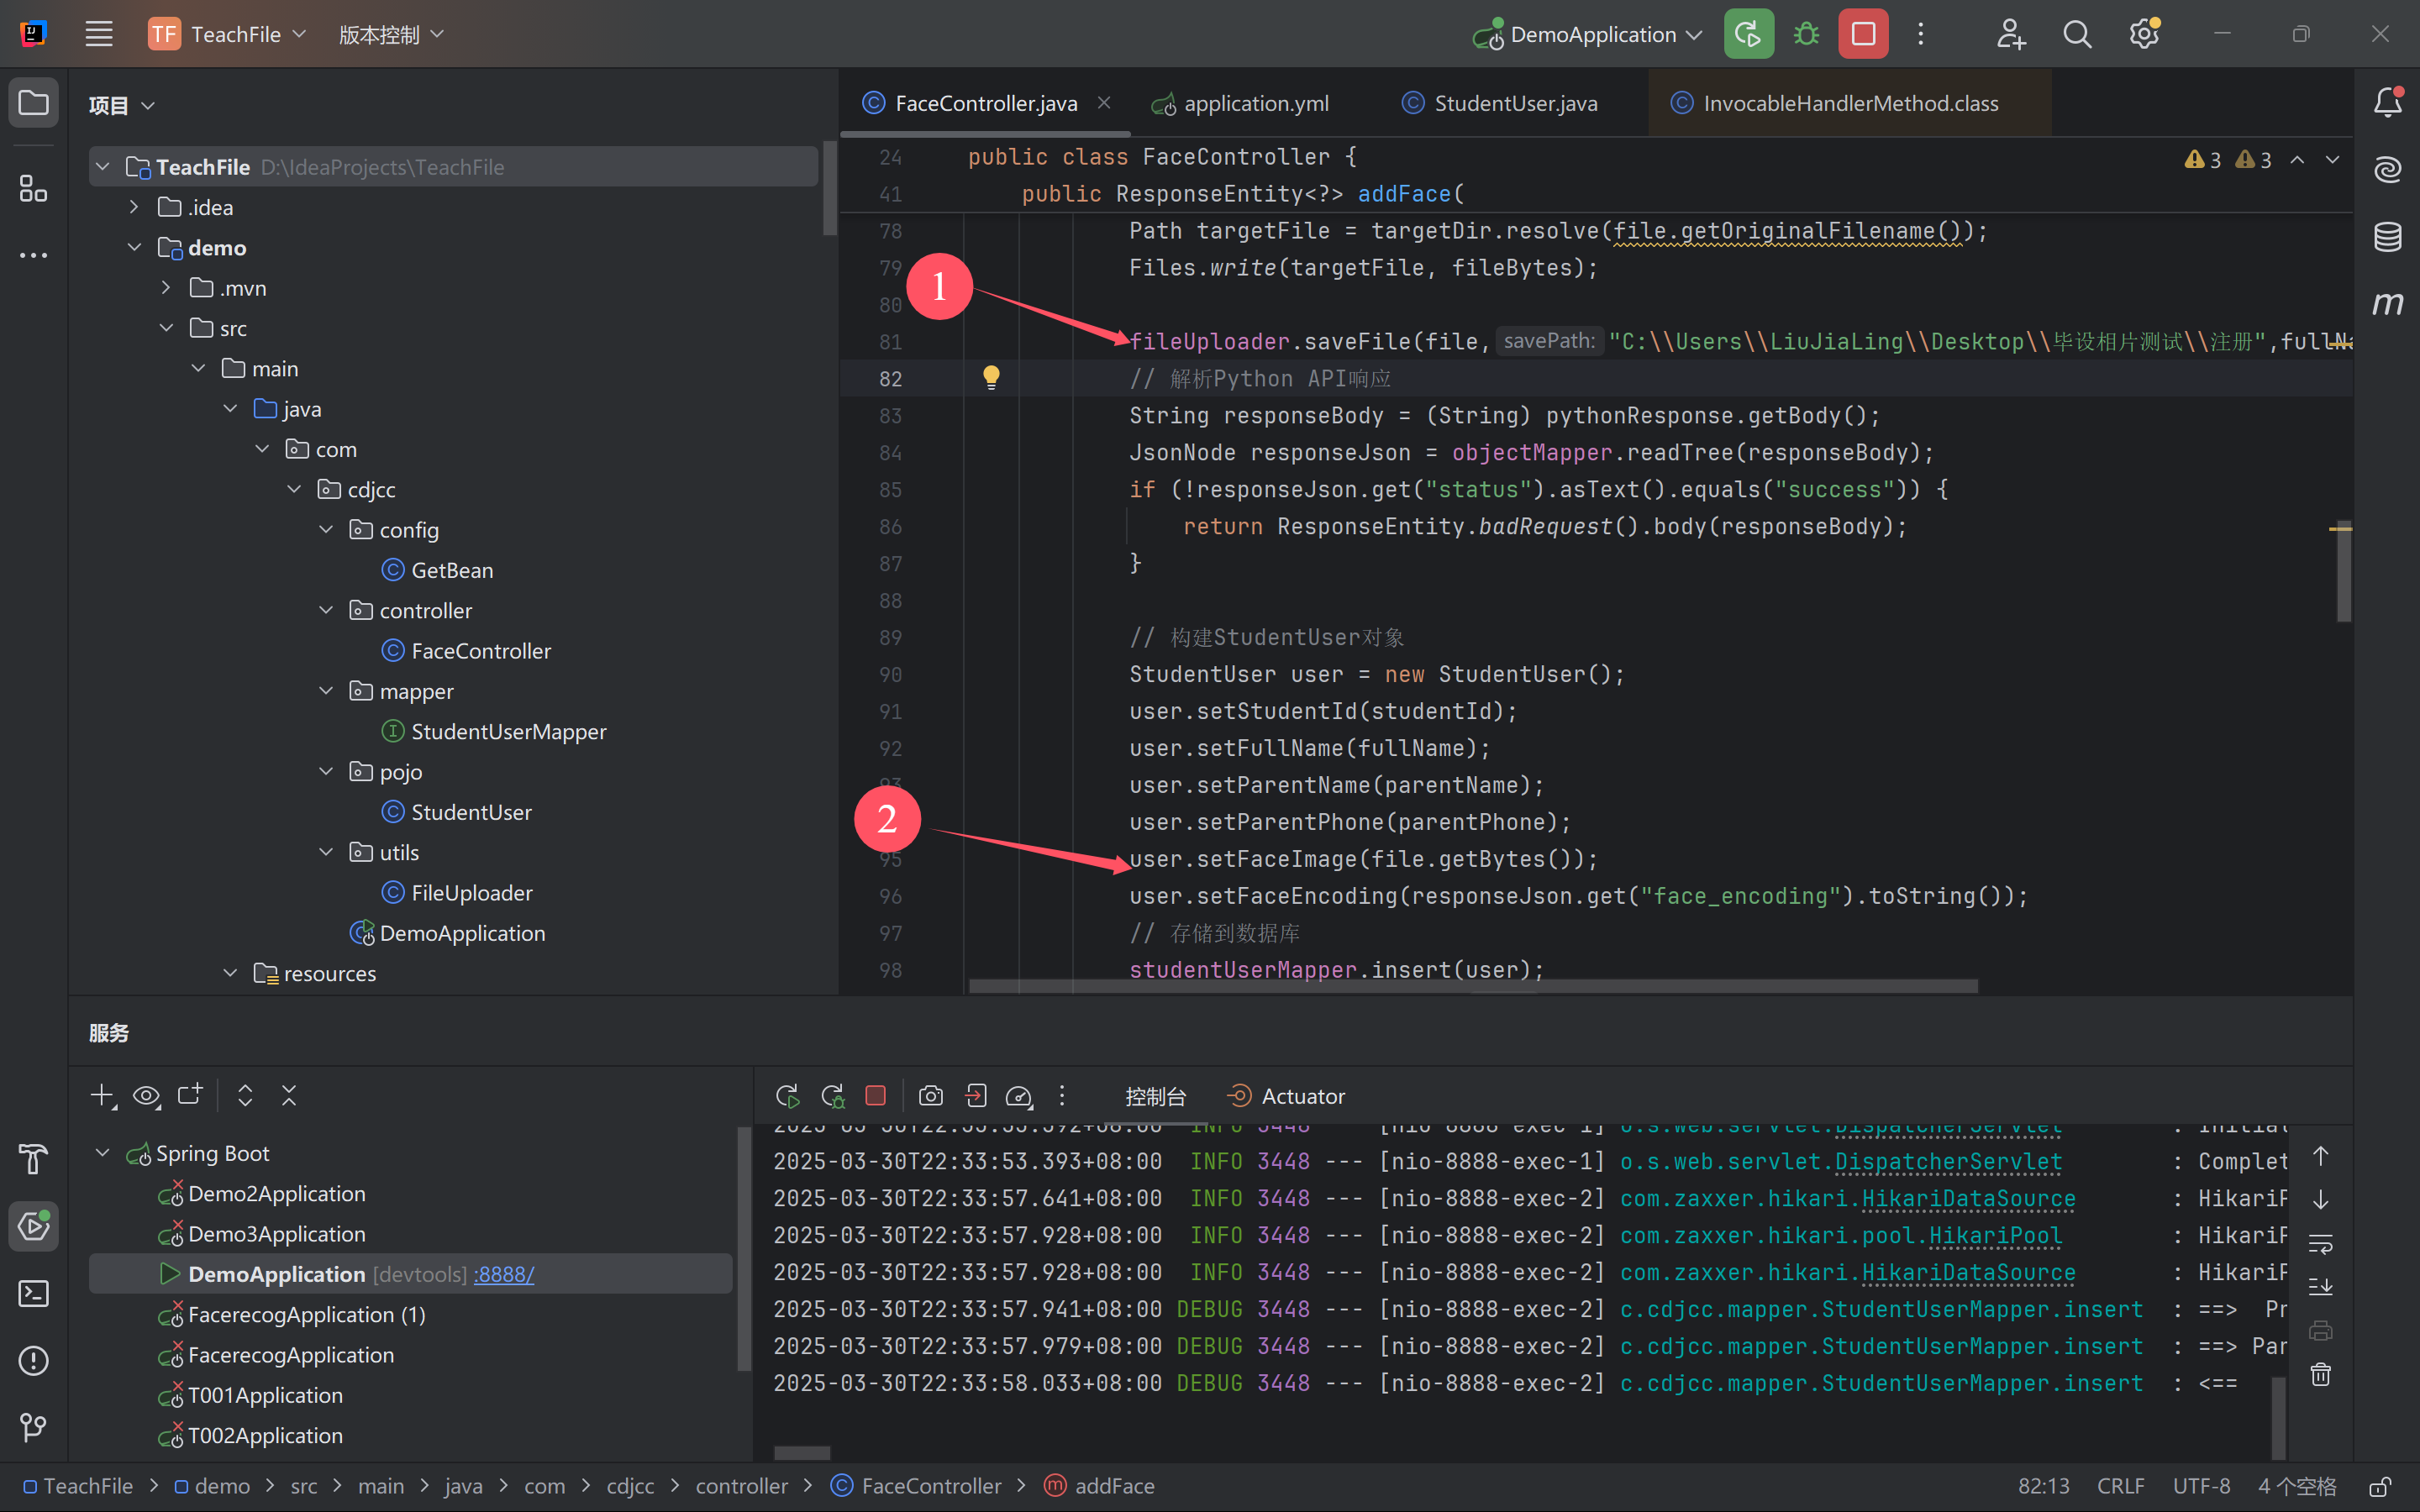The image size is (2420, 1512).
Task: Click the editor horizontal scrollbar
Action: click(1472, 986)
